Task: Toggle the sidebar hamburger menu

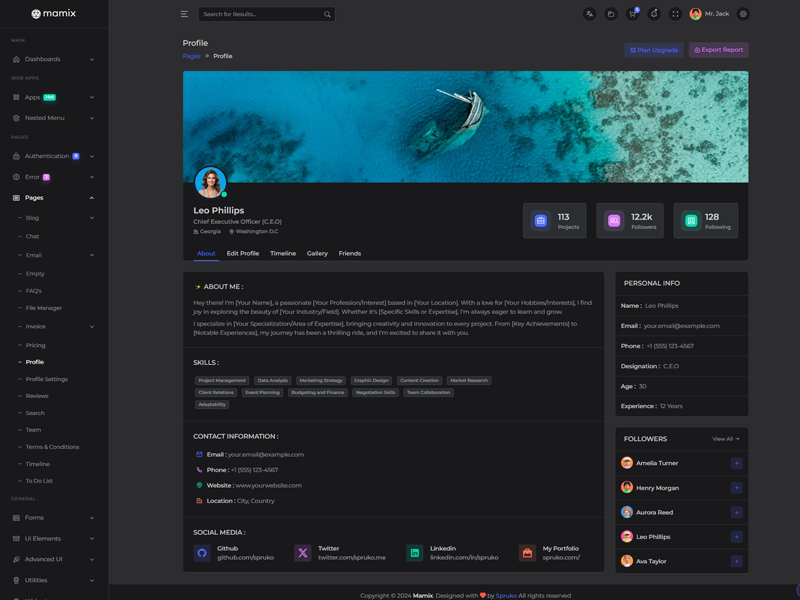Action: (184, 14)
